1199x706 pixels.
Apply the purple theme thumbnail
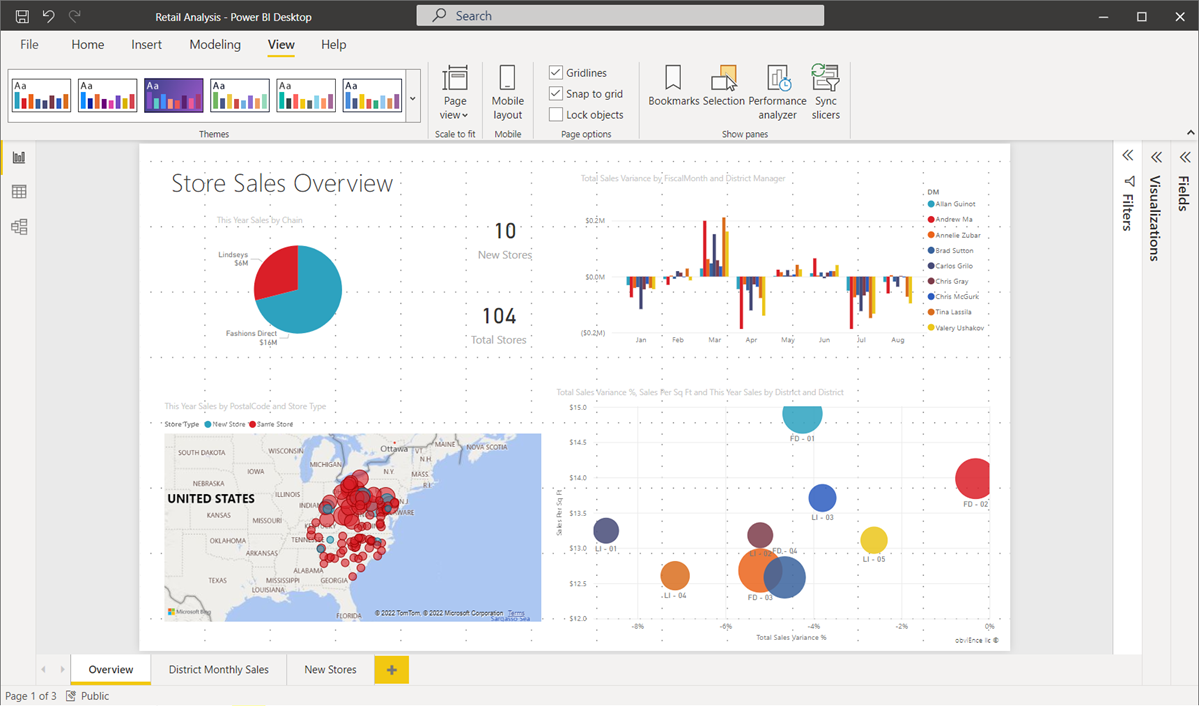(x=173, y=95)
